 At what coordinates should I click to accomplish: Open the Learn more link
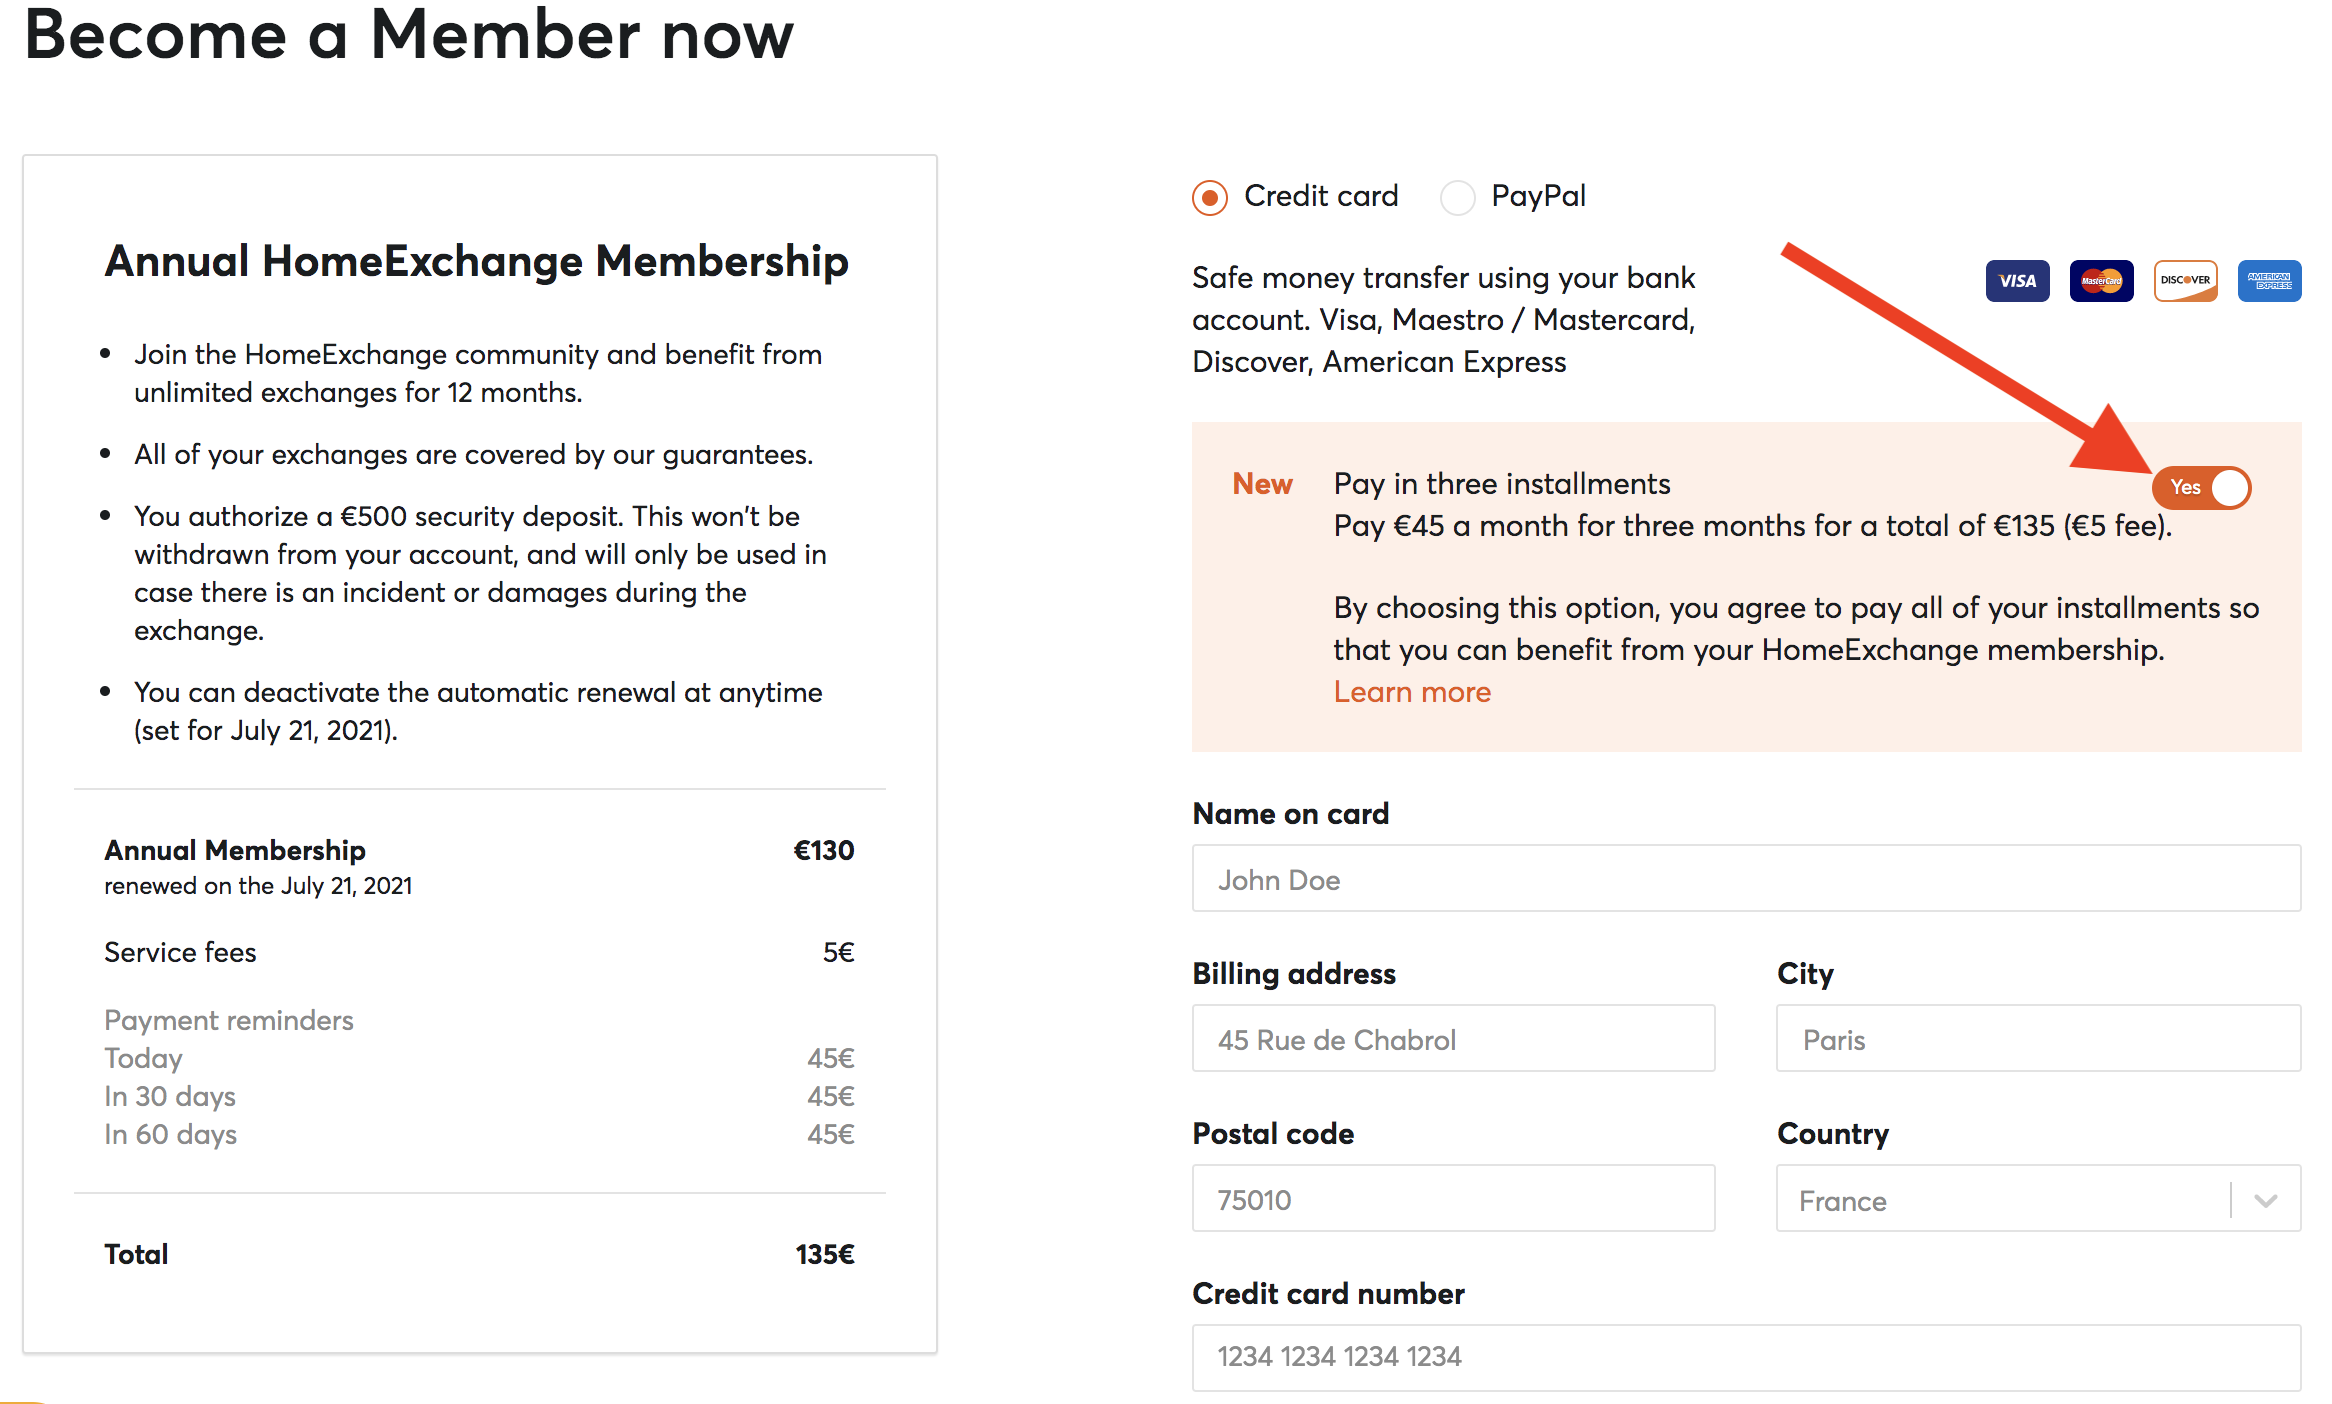pyautogui.click(x=1412, y=692)
